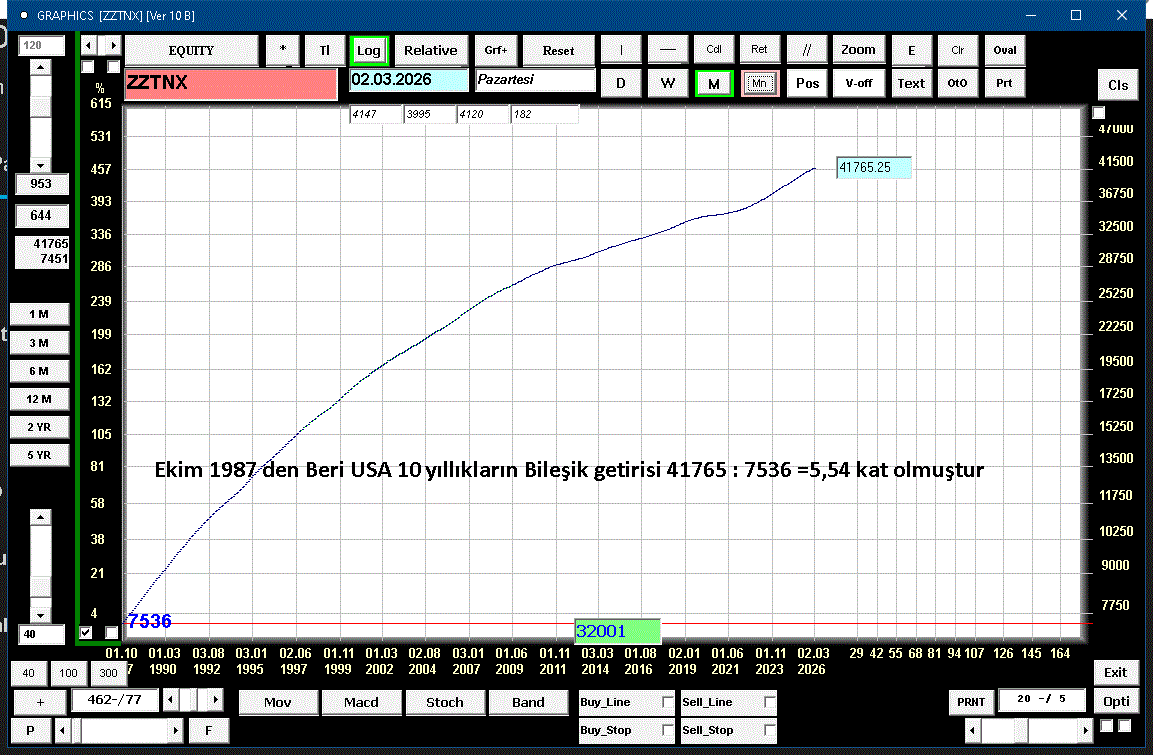Viewport: 1153px width, 755px height.
Task: Add the Macd indicator
Action: coord(361,702)
